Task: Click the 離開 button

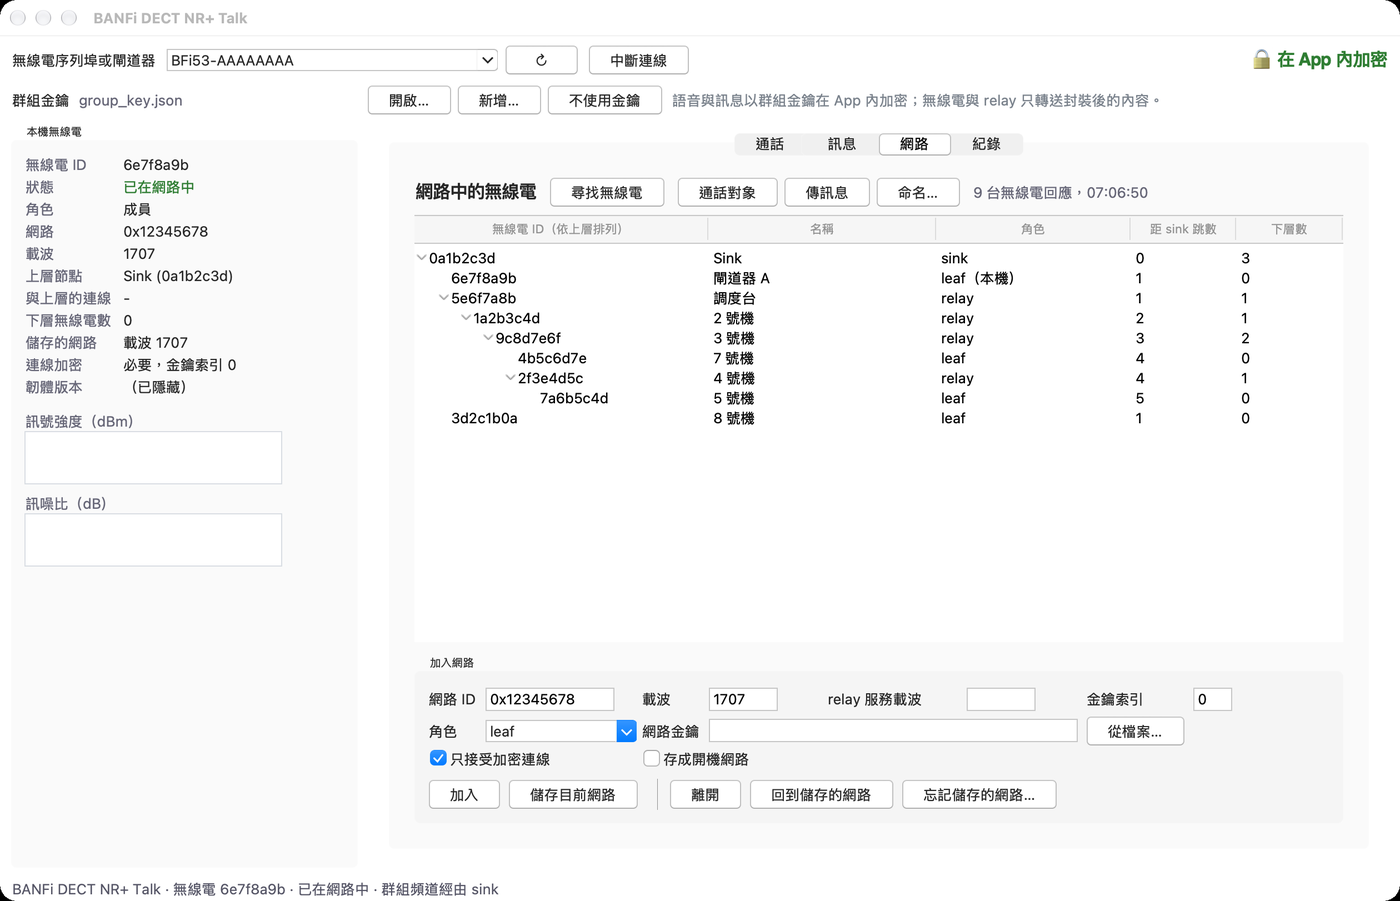Action: pyautogui.click(x=705, y=794)
